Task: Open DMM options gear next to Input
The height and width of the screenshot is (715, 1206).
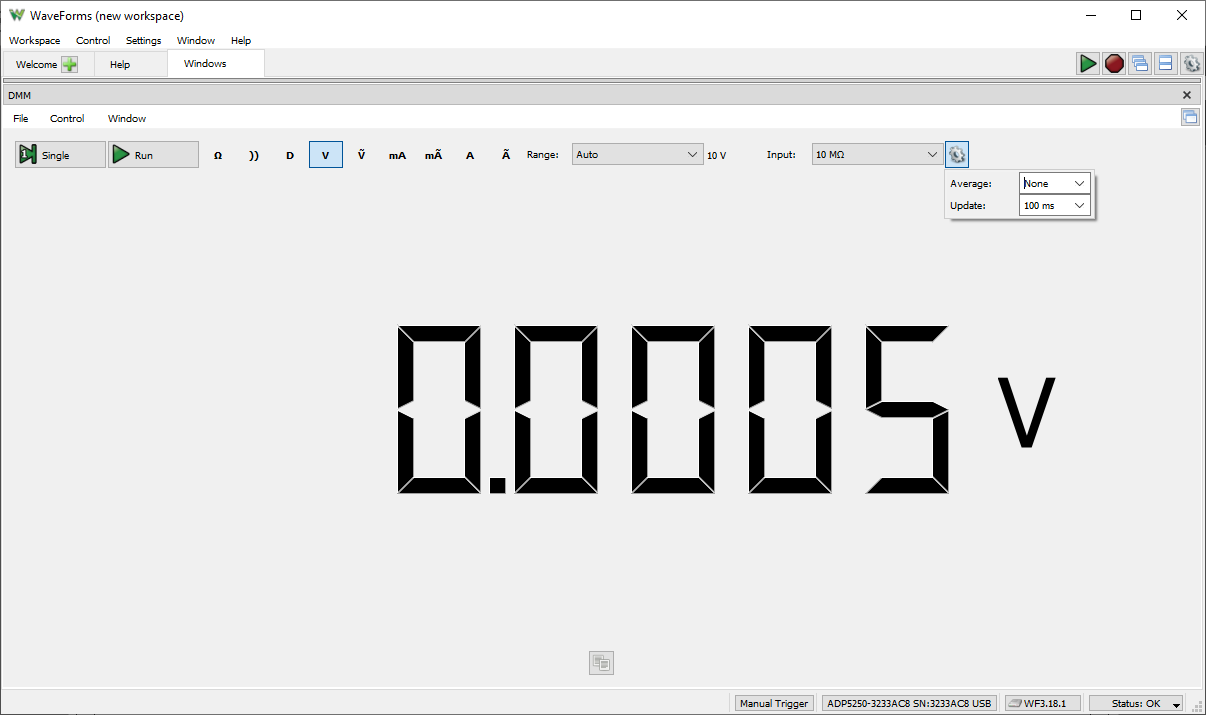Action: 957,154
